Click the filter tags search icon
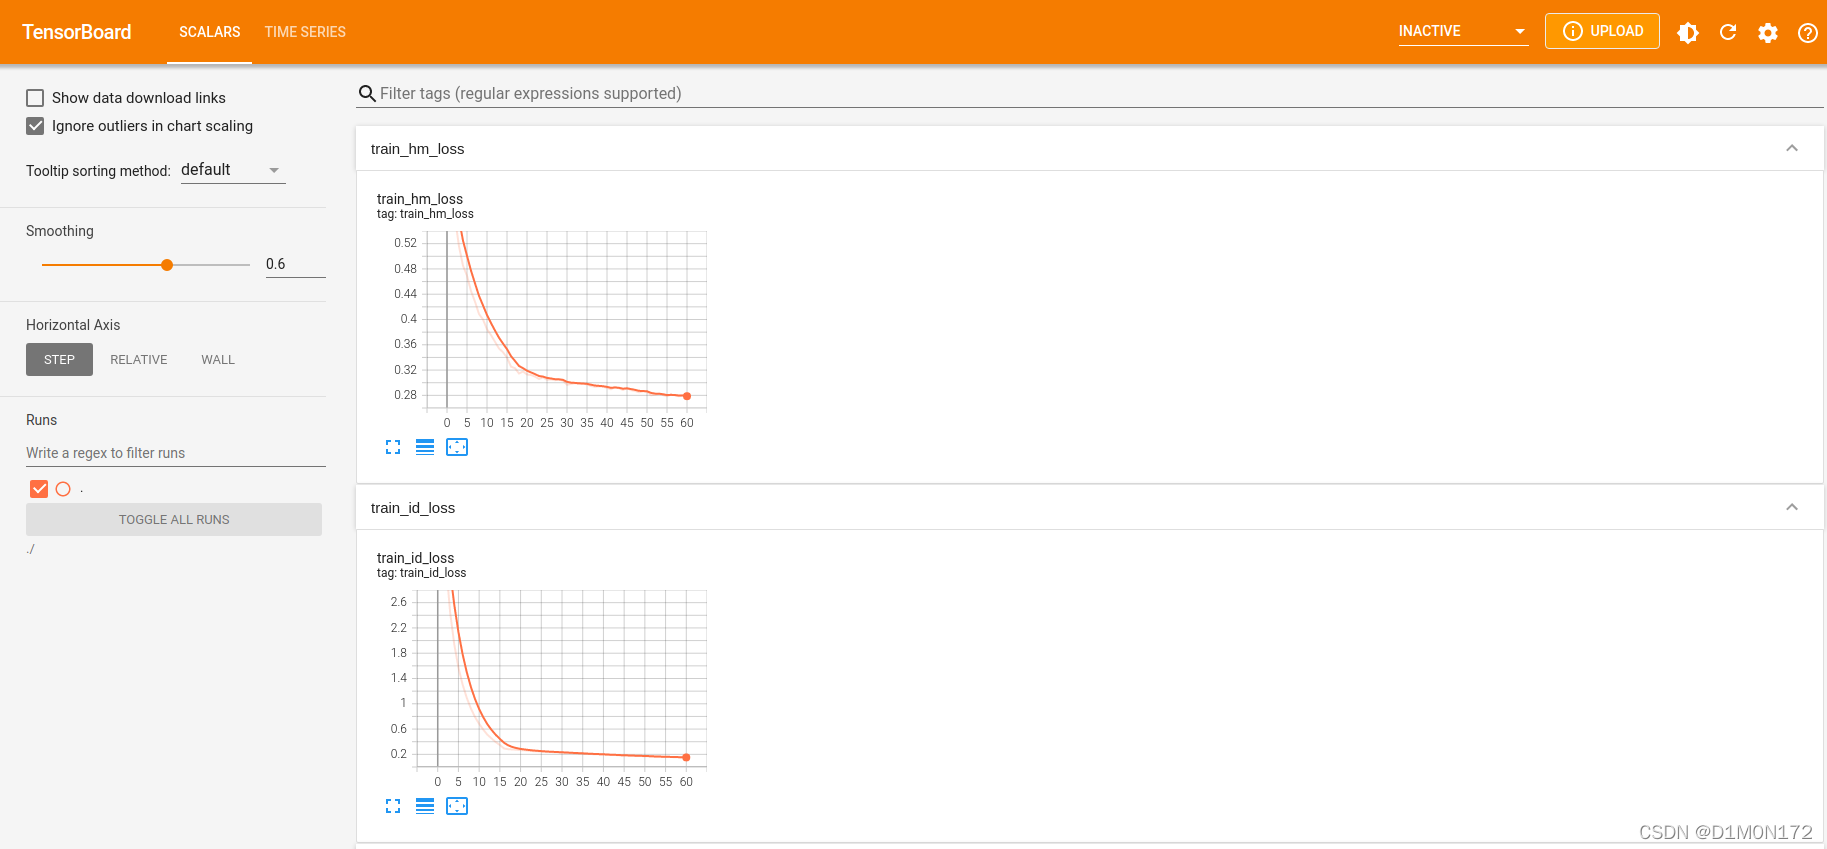 pyautogui.click(x=367, y=94)
